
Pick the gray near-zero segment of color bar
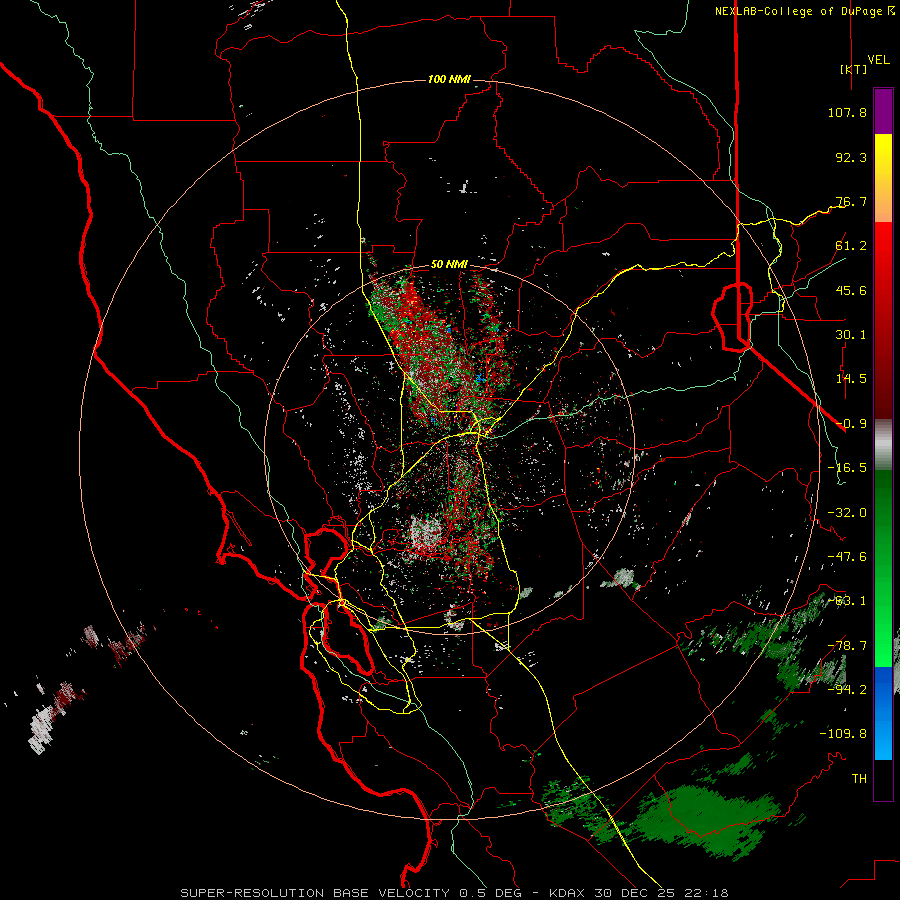click(883, 444)
